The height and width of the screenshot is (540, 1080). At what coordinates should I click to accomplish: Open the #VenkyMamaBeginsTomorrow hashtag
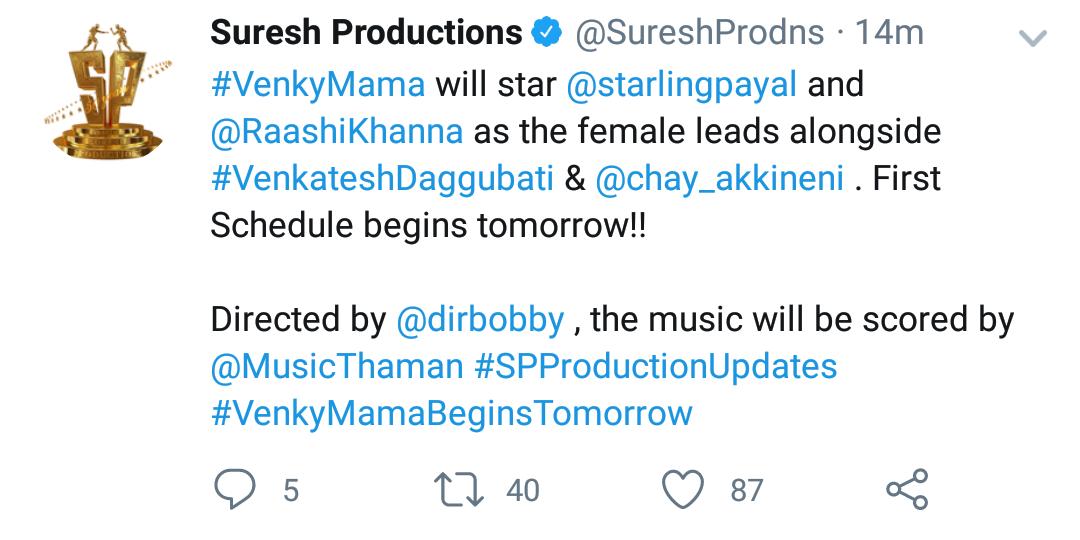pos(452,414)
